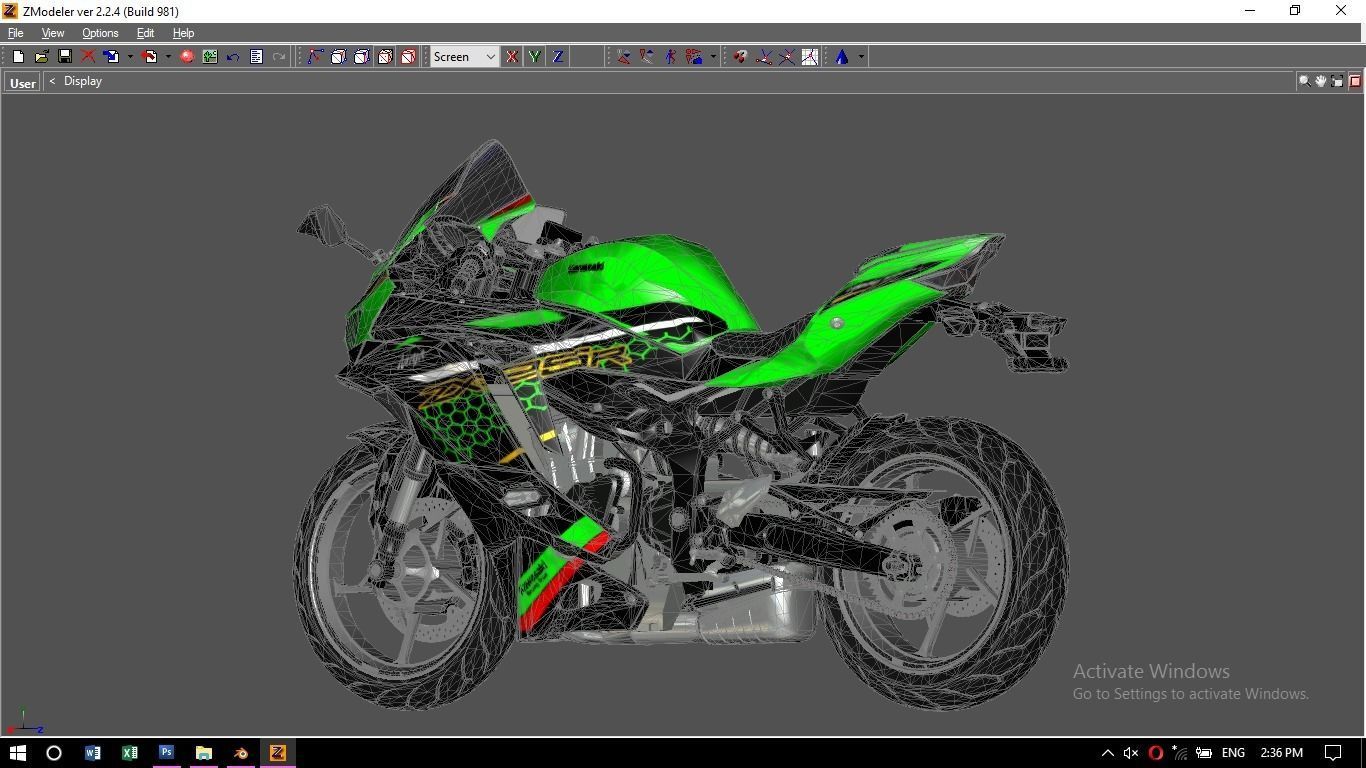Image resolution: width=1366 pixels, height=768 pixels.
Task: Click the red sphere Materials editor icon
Action: pos(187,57)
